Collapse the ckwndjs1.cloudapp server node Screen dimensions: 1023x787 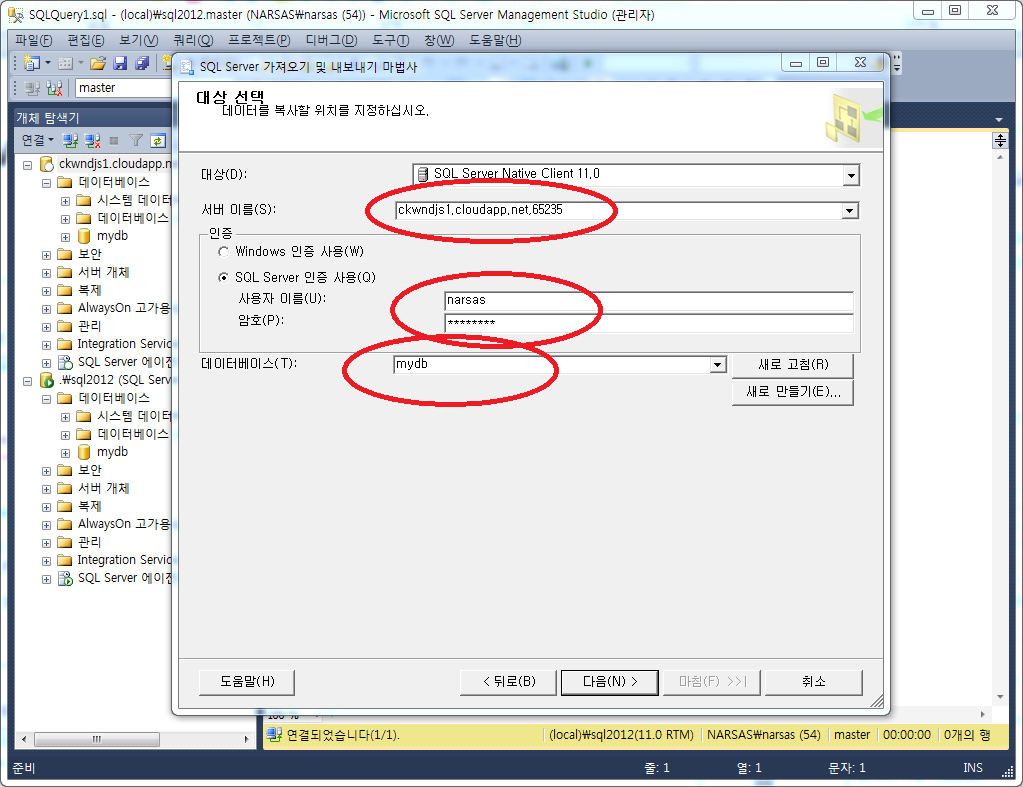[27, 165]
